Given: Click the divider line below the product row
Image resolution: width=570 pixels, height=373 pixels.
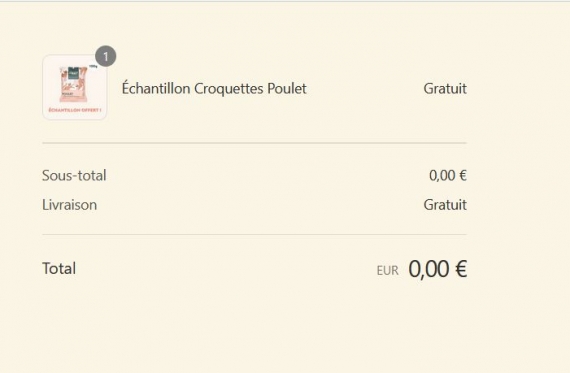Looking at the screenshot, I should pos(254,143).
